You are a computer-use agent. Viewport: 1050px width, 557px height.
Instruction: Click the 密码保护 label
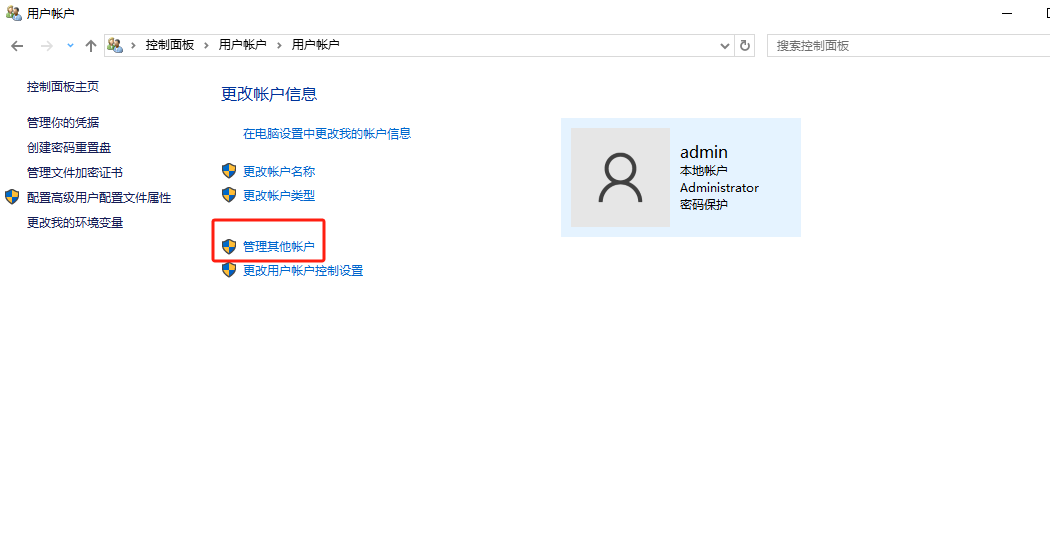[704, 204]
